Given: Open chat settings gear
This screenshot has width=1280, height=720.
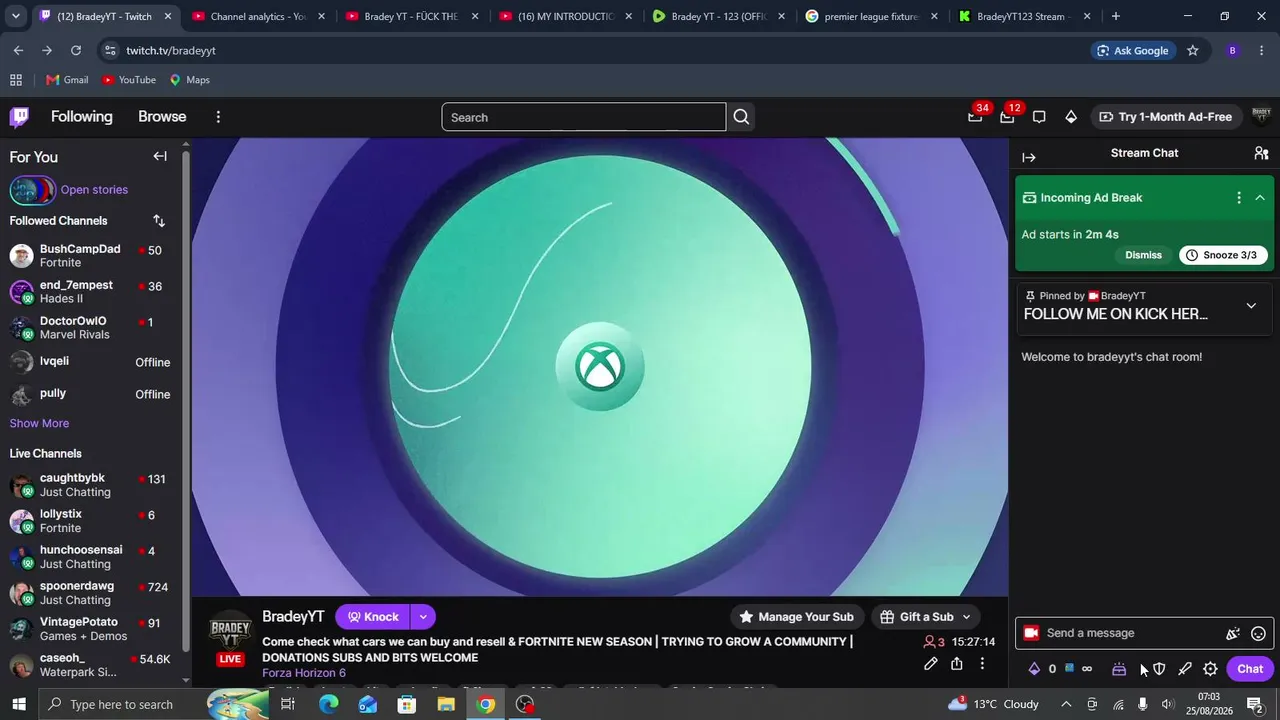Looking at the screenshot, I should point(1211,669).
